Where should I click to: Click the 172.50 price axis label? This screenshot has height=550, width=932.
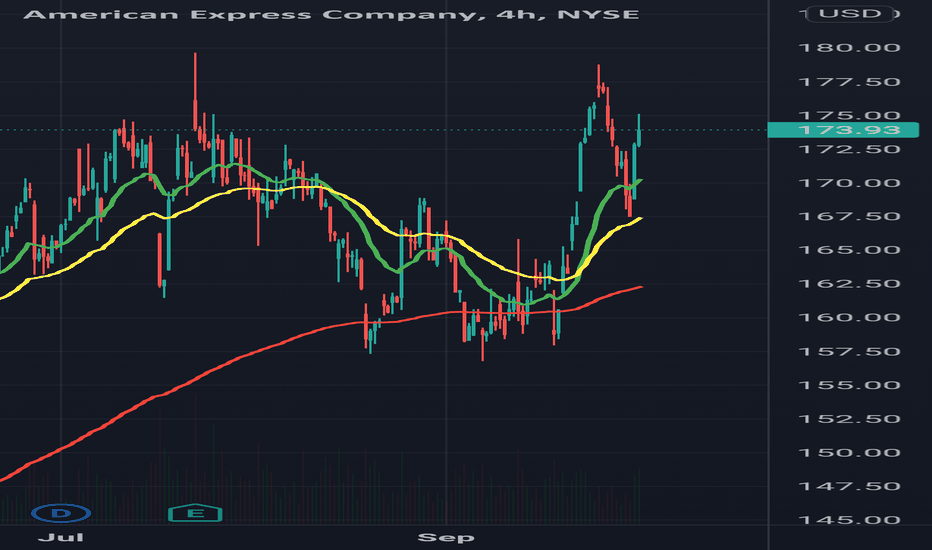coord(849,149)
